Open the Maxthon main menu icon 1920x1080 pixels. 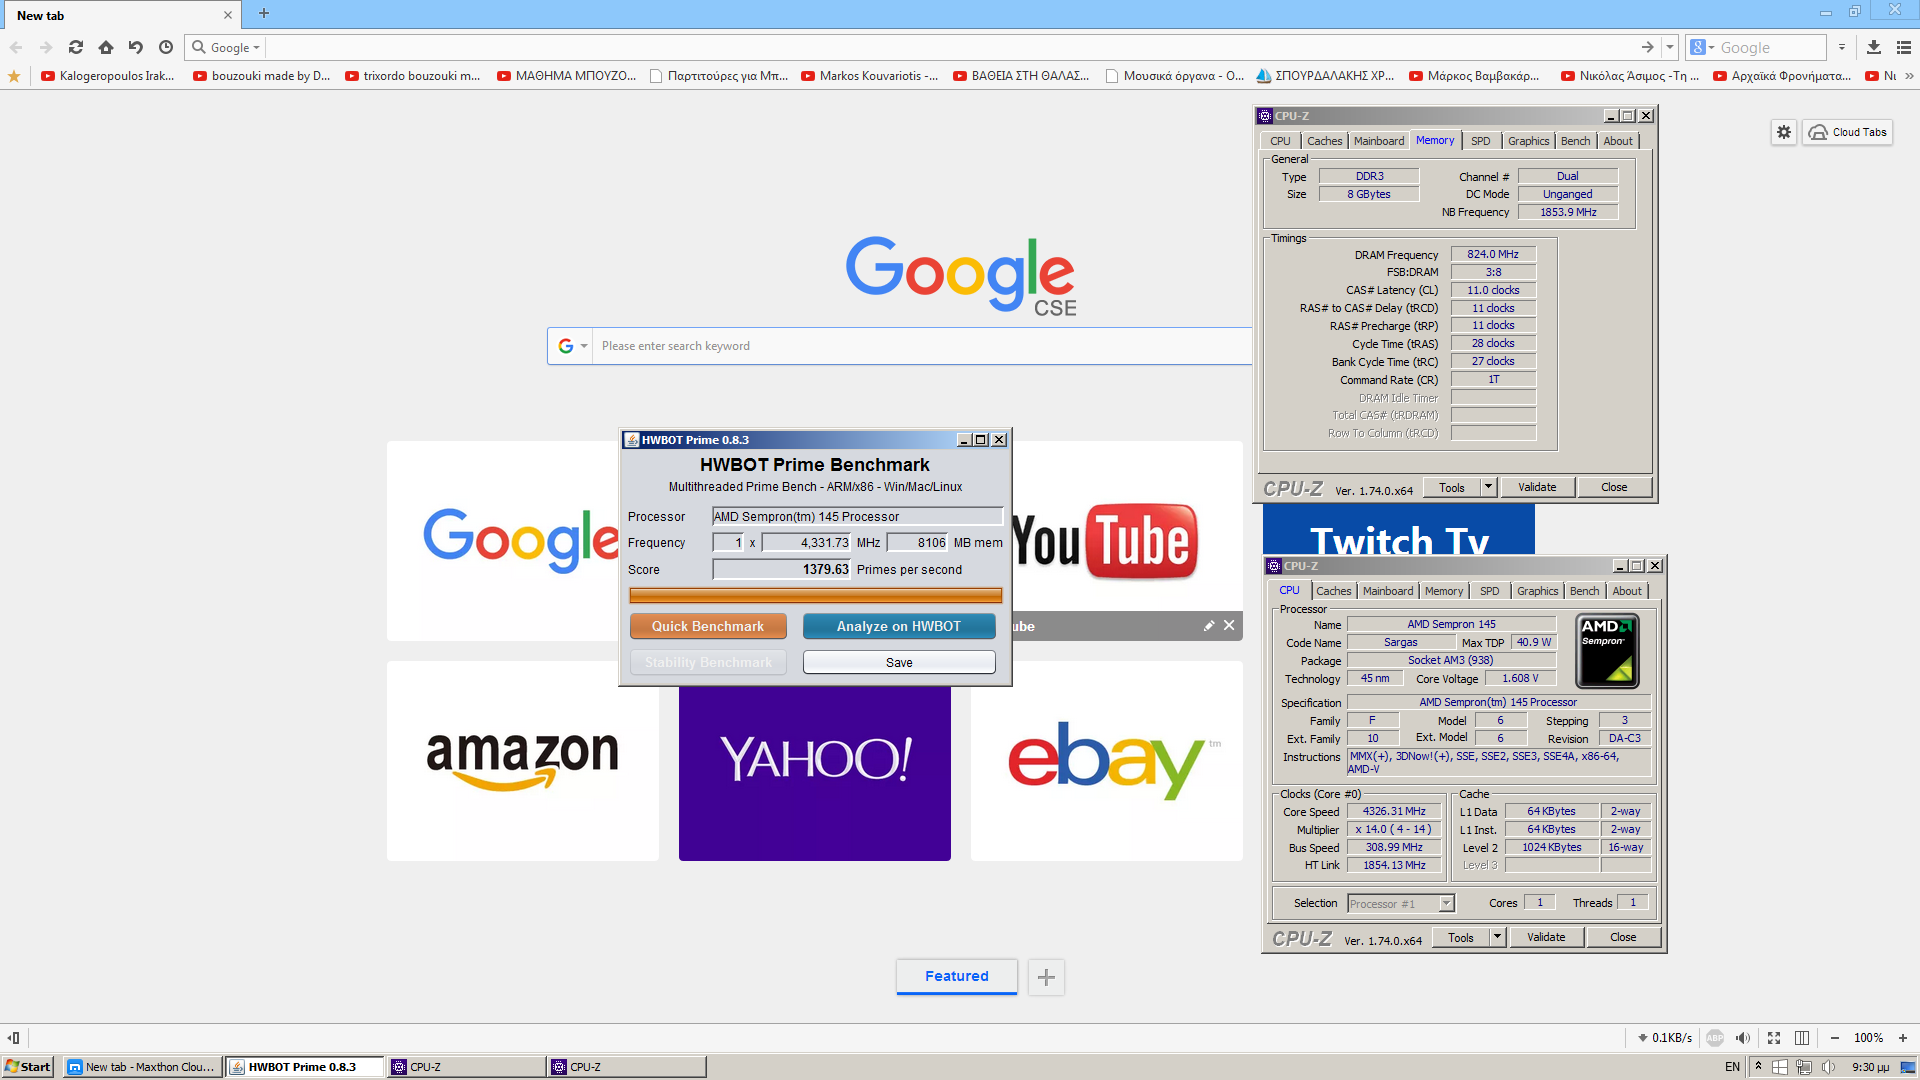click(x=1904, y=47)
